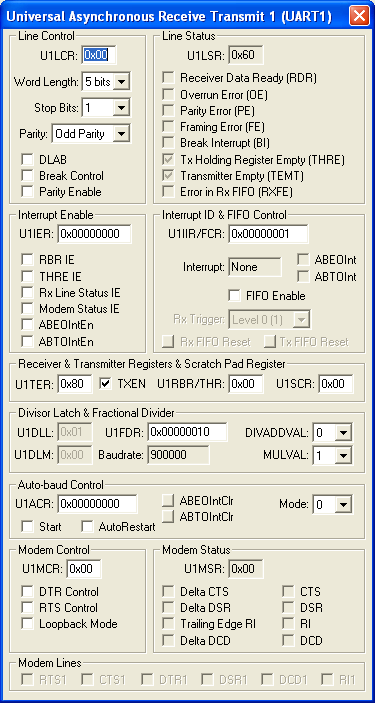Click the U1TER register field
This screenshot has height=703, width=375.
[74, 384]
